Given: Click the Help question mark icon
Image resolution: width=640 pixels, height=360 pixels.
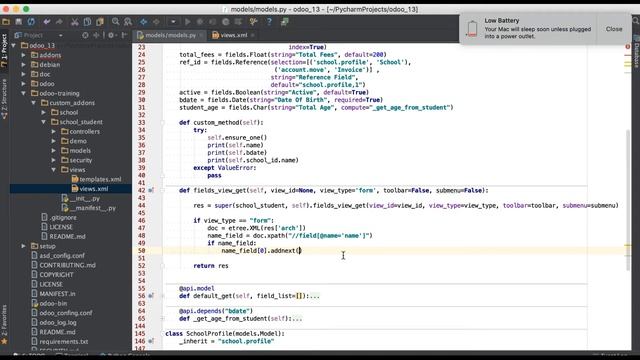Looking at the screenshot, I should [x=269, y=22].
